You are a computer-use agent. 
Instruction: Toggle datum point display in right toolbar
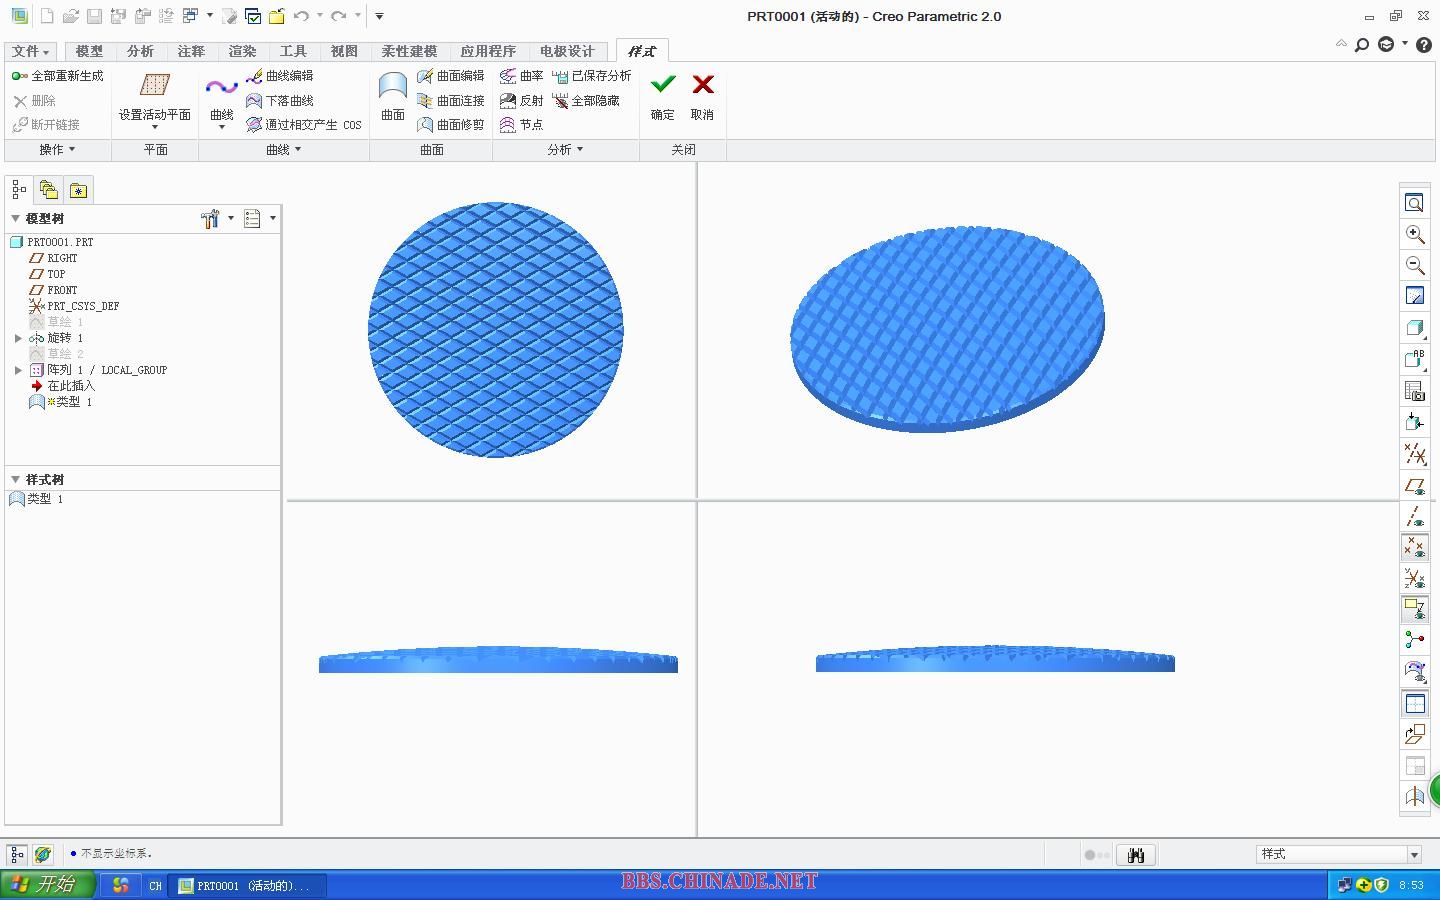(1414, 548)
